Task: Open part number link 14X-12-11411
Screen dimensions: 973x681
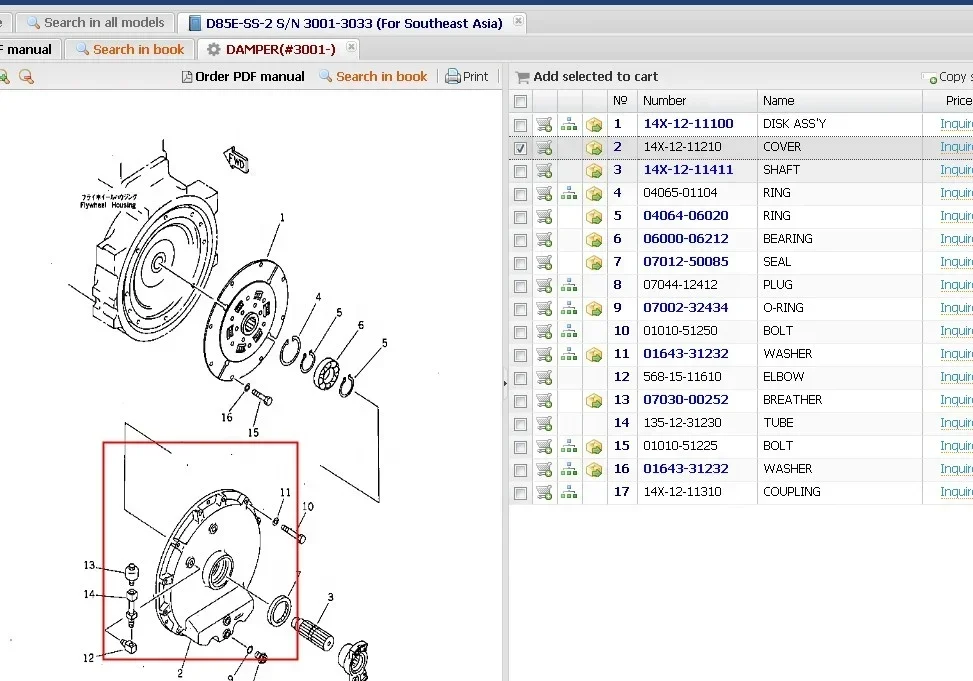Action: [x=688, y=170]
